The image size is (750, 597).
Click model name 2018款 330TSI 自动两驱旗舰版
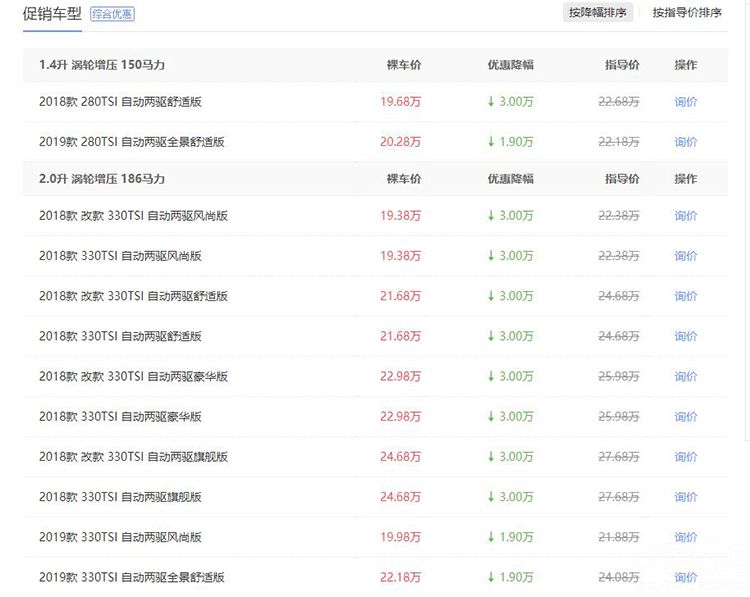[x=120, y=497]
